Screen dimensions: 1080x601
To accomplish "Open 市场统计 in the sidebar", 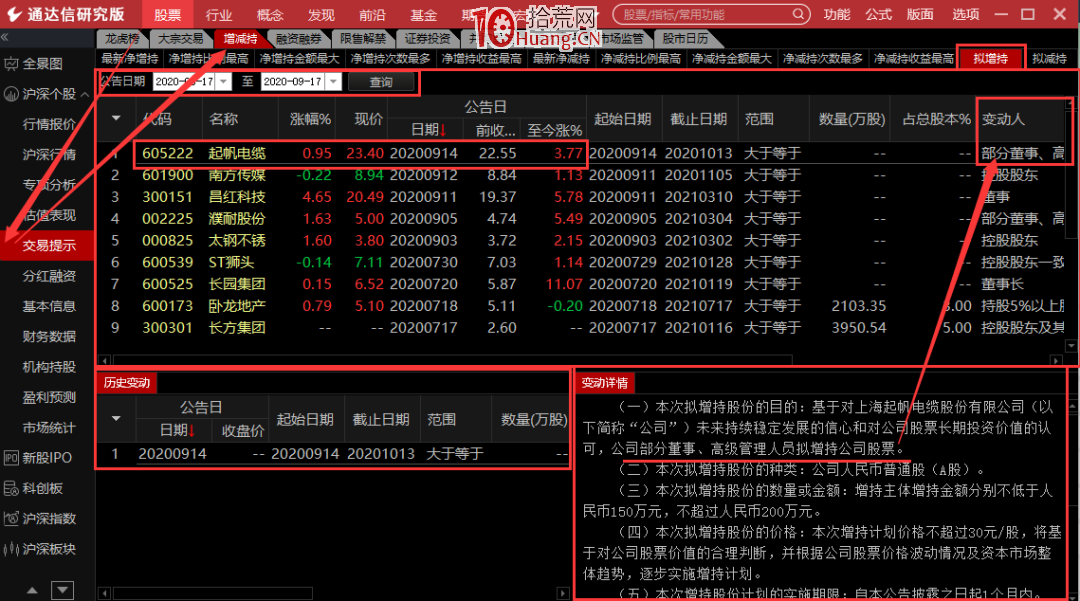I will [x=48, y=428].
